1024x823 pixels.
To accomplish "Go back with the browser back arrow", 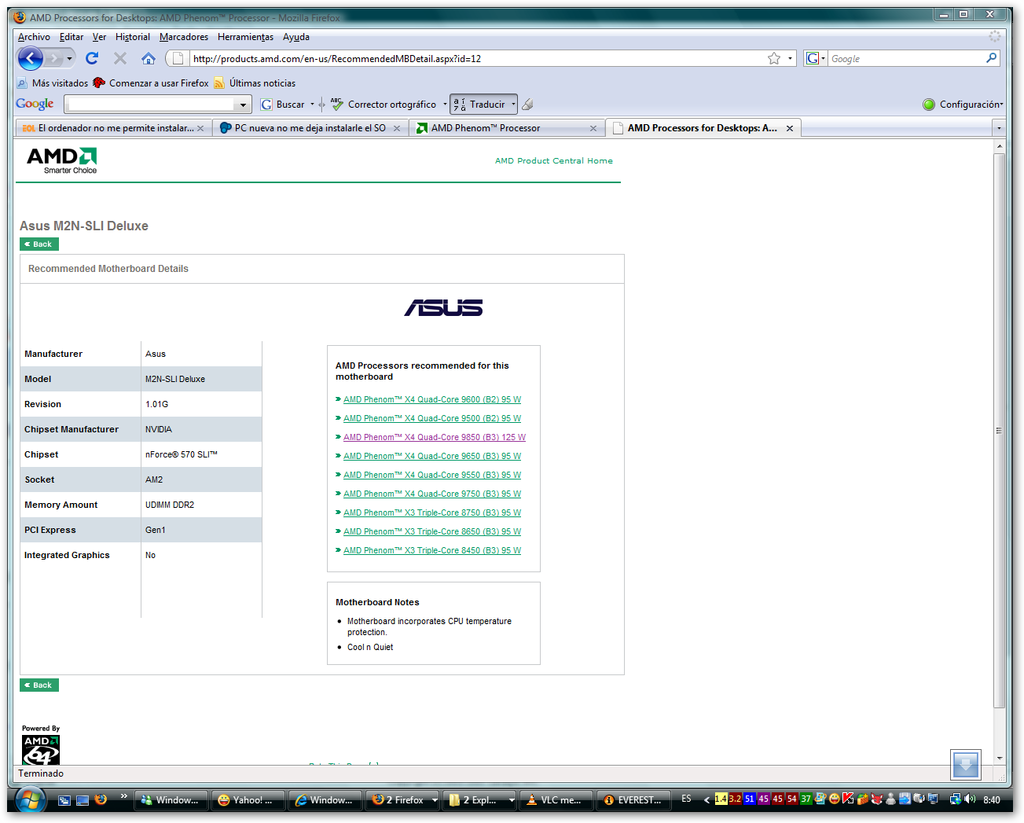I will click(x=30, y=59).
